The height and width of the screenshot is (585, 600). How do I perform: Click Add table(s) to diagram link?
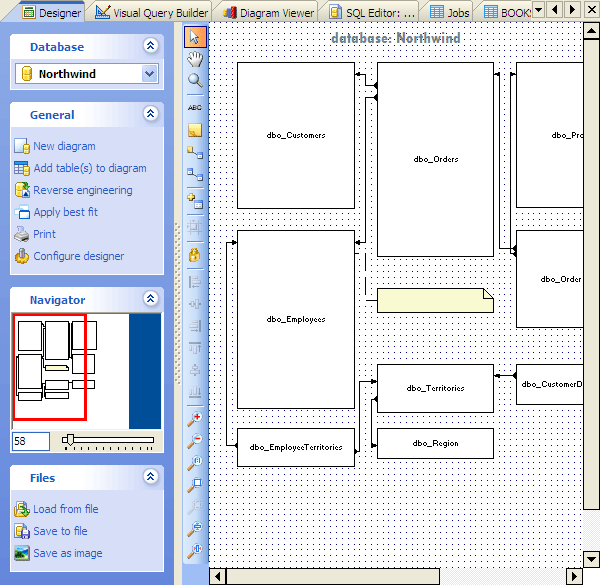pyautogui.click(x=90, y=168)
